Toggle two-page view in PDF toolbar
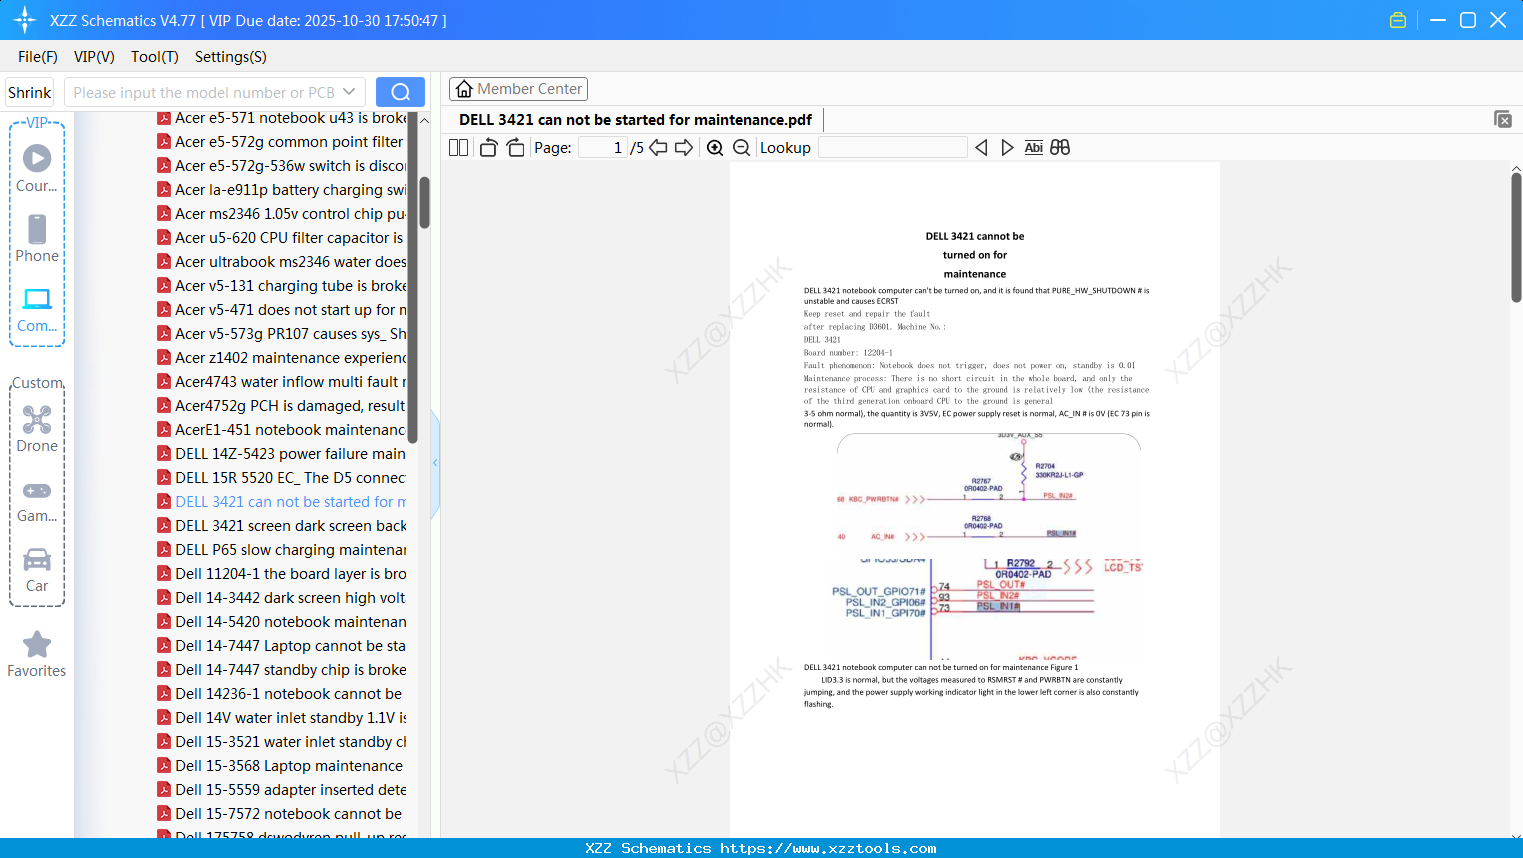 click(459, 148)
